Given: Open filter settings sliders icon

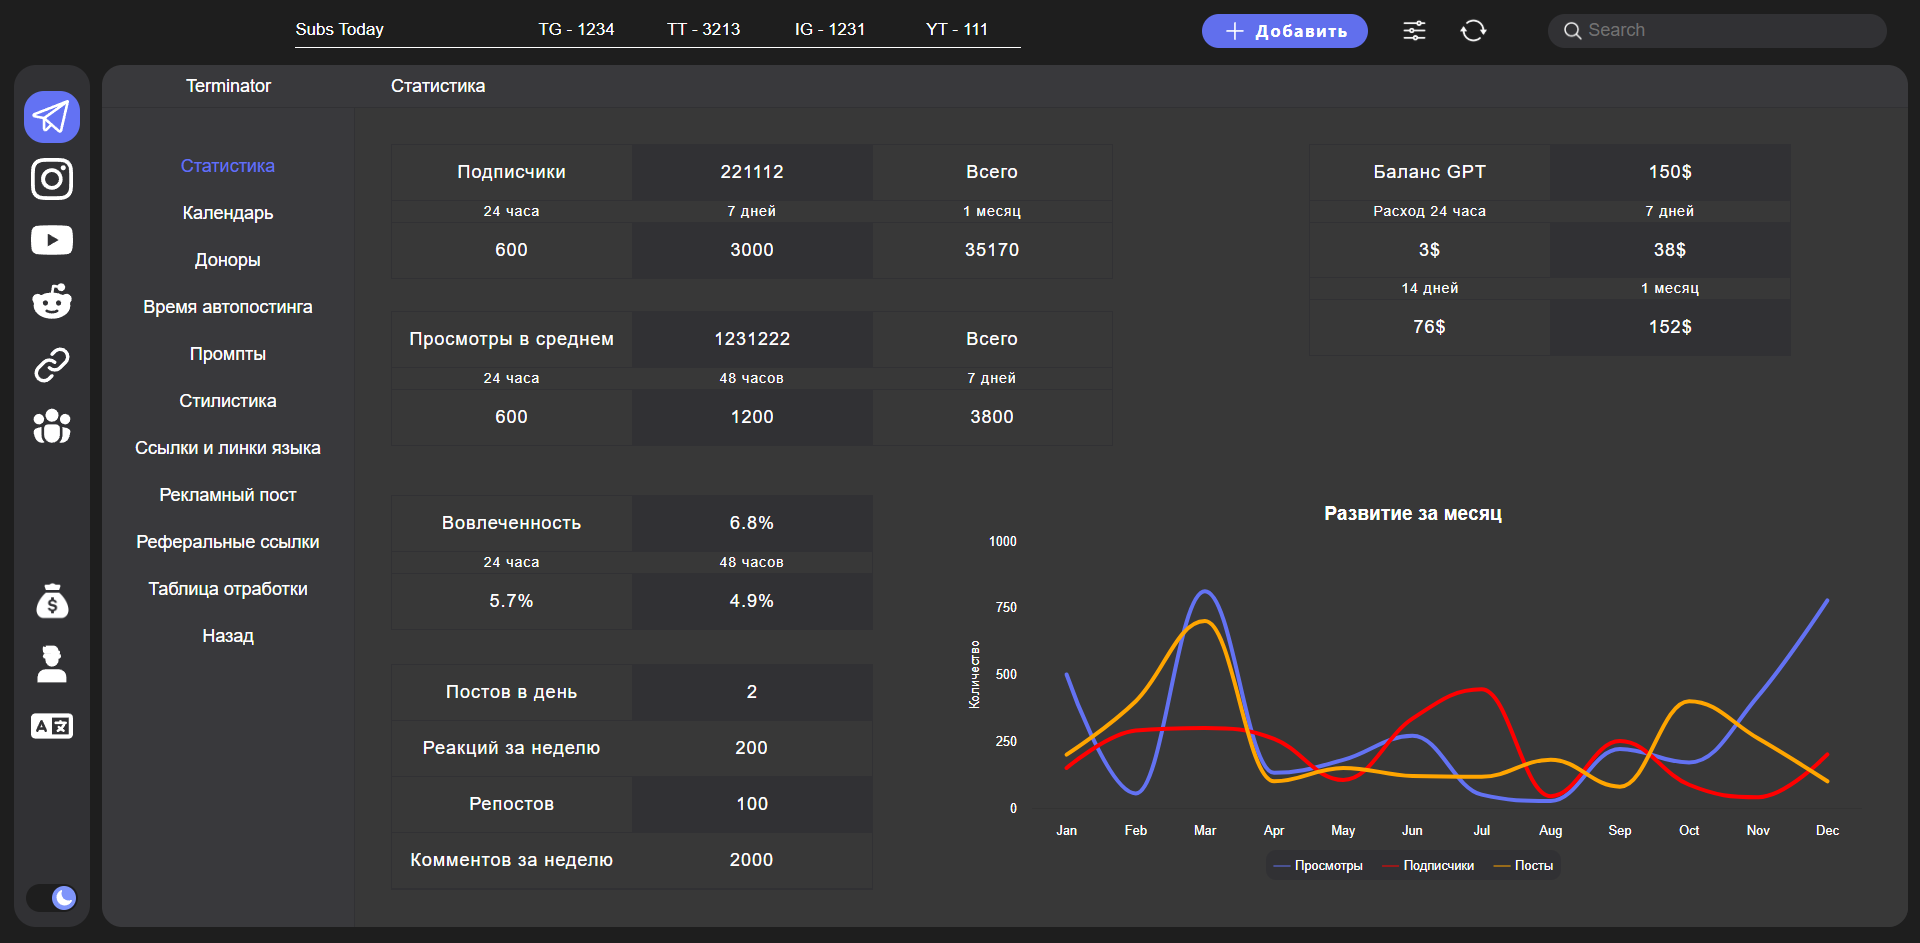Looking at the screenshot, I should (1414, 31).
